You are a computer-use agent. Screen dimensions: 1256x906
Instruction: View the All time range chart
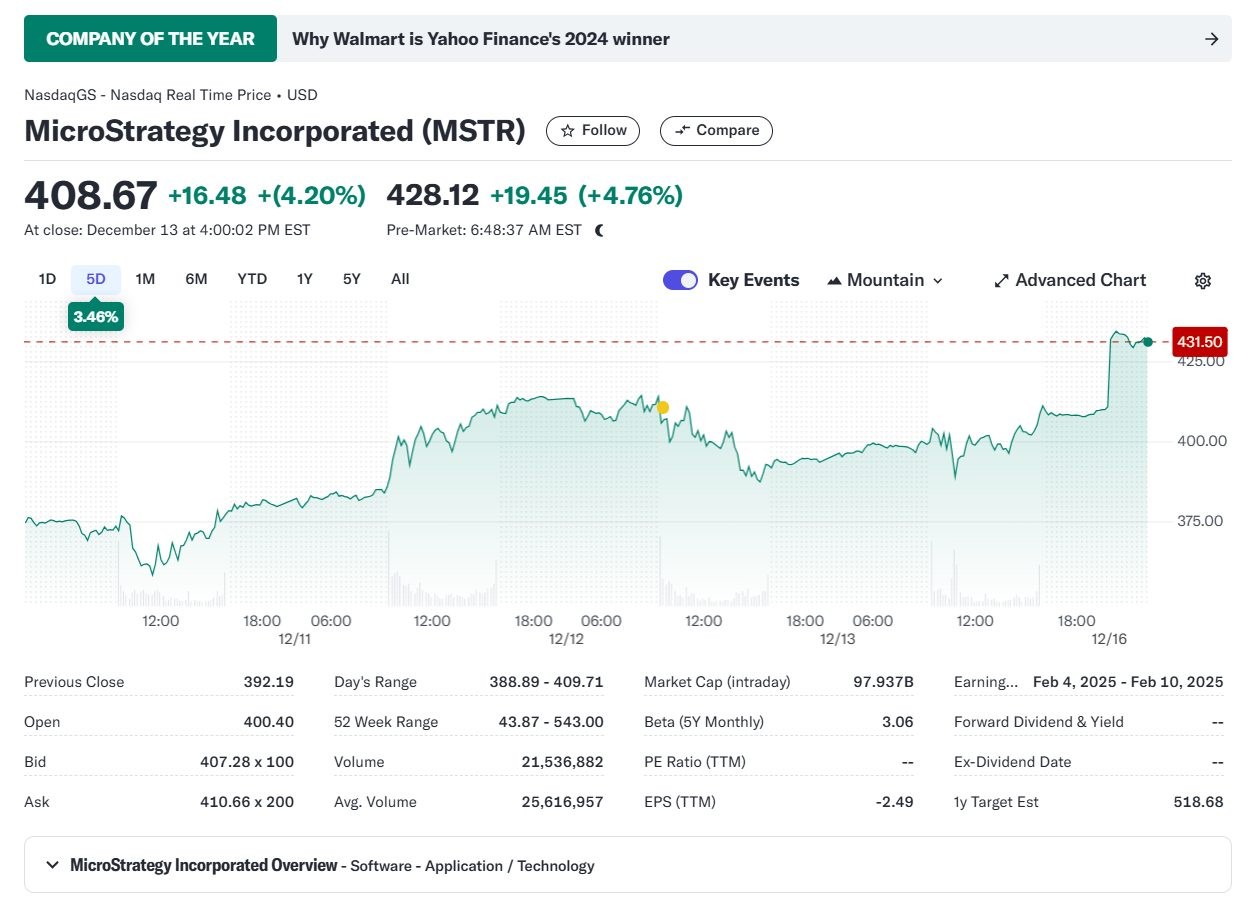click(x=400, y=279)
